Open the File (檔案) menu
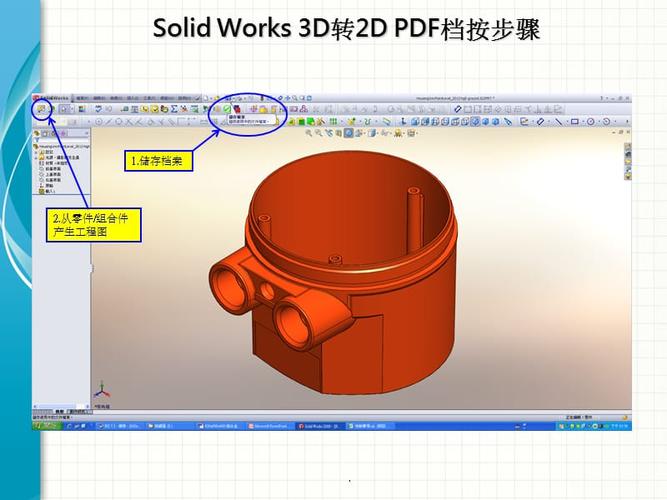The width and height of the screenshot is (667, 500). coord(83,98)
